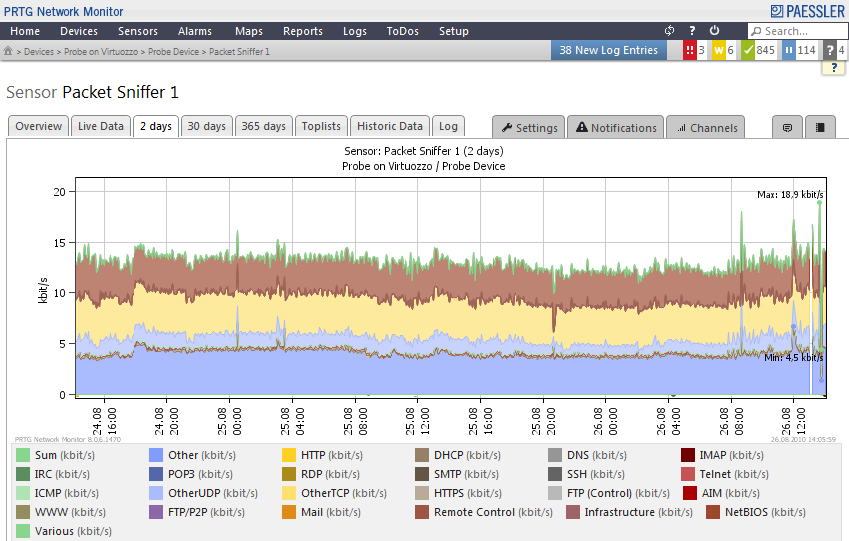Open the Reports menu
This screenshot has height=541, width=849.
303,31
